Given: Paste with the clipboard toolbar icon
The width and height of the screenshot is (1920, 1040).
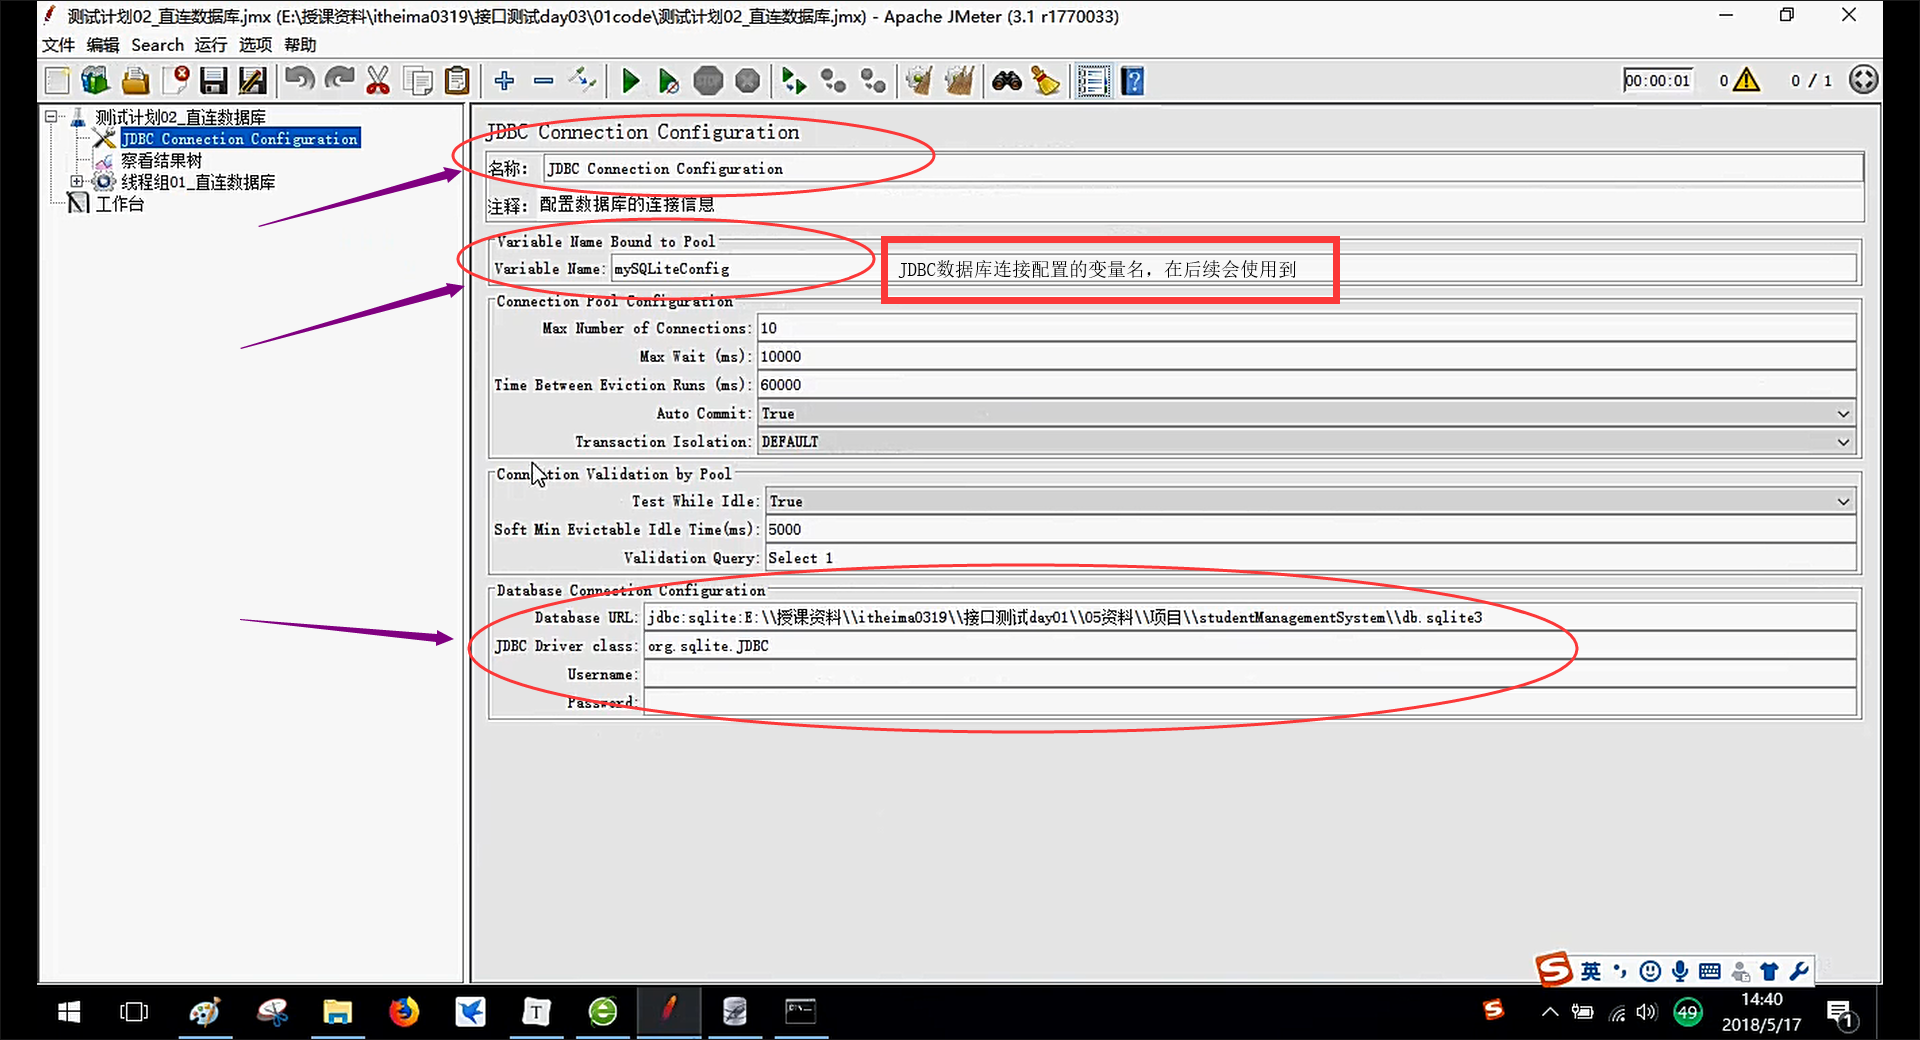Looking at the screenshot, I should tap(457, 81).
